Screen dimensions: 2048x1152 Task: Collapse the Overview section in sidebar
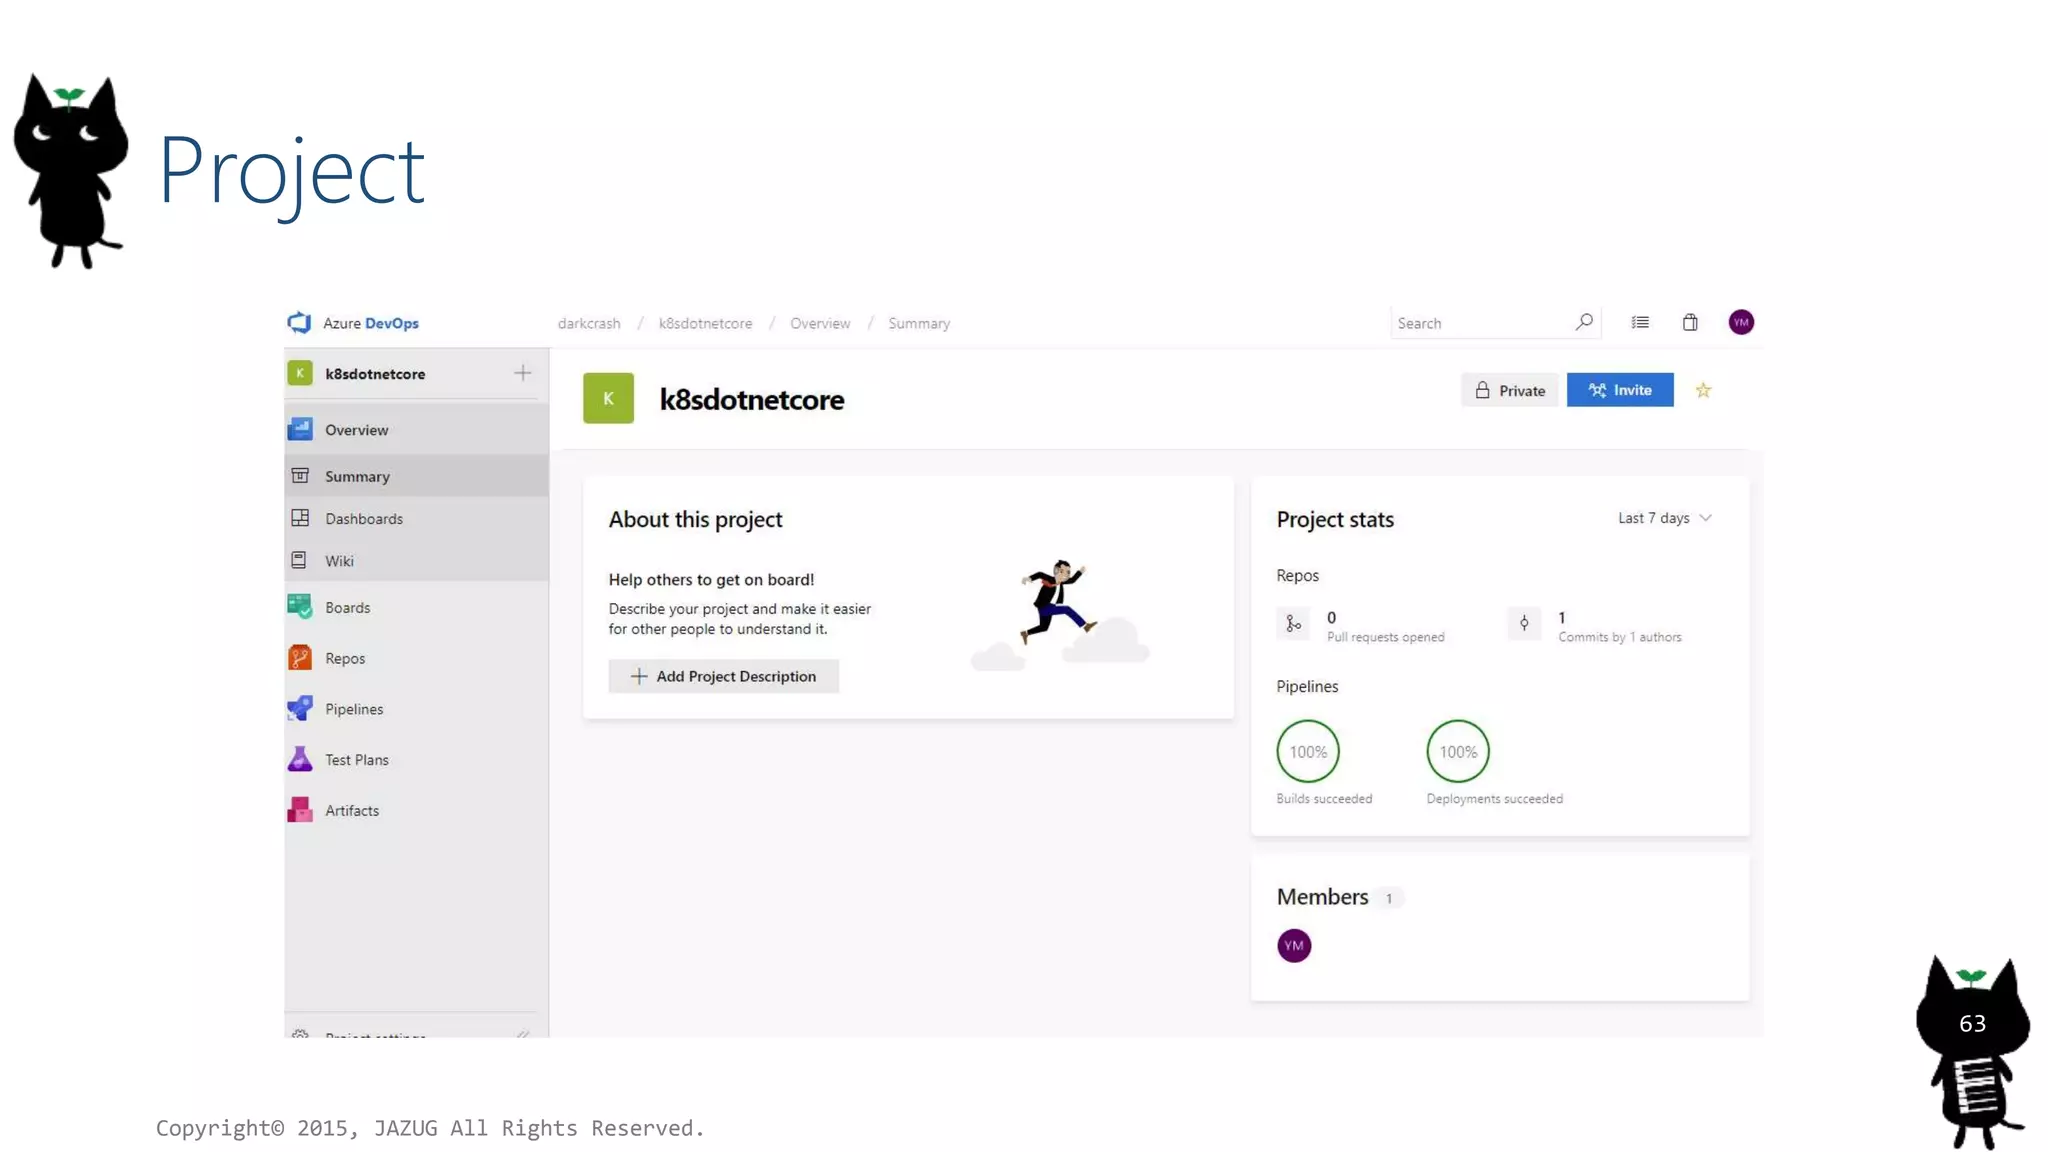(356, 430)
